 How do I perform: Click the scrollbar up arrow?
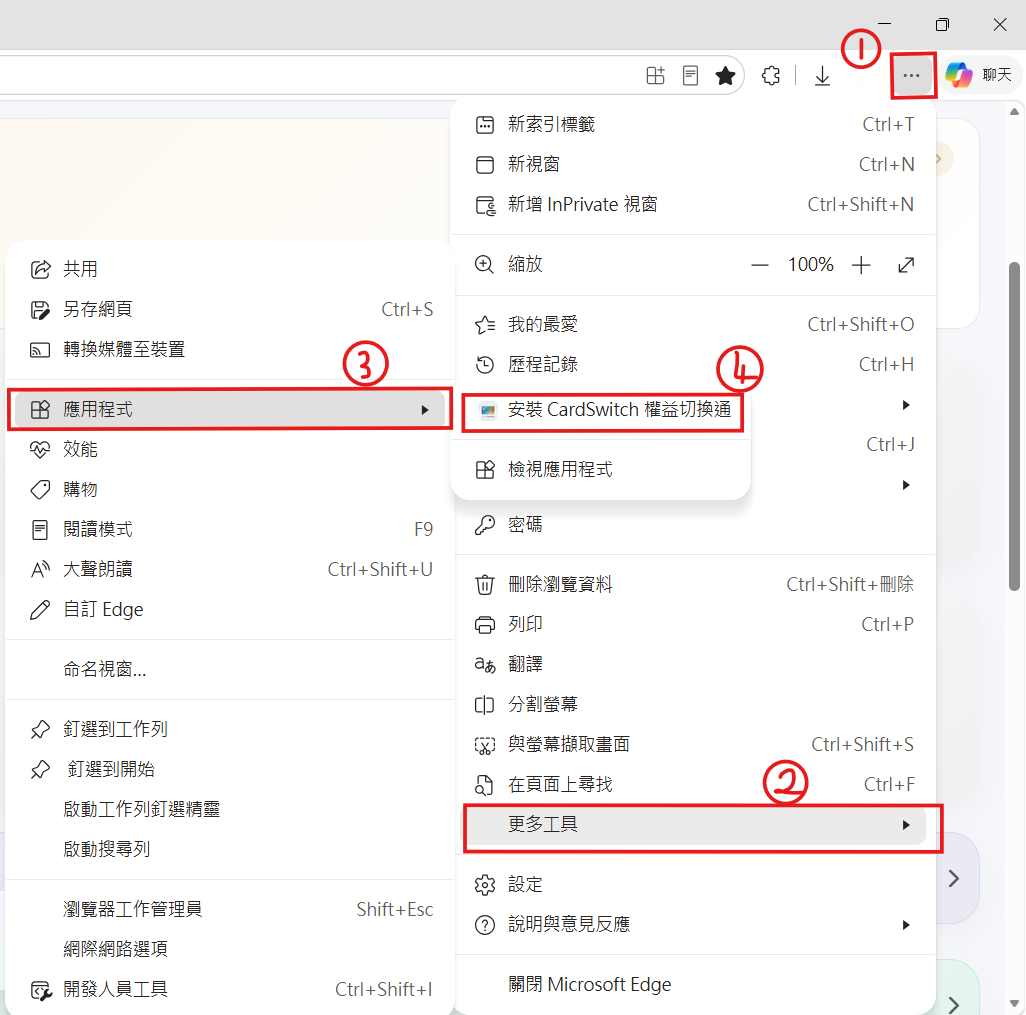pyautogui.click(x=1014, y=111)
